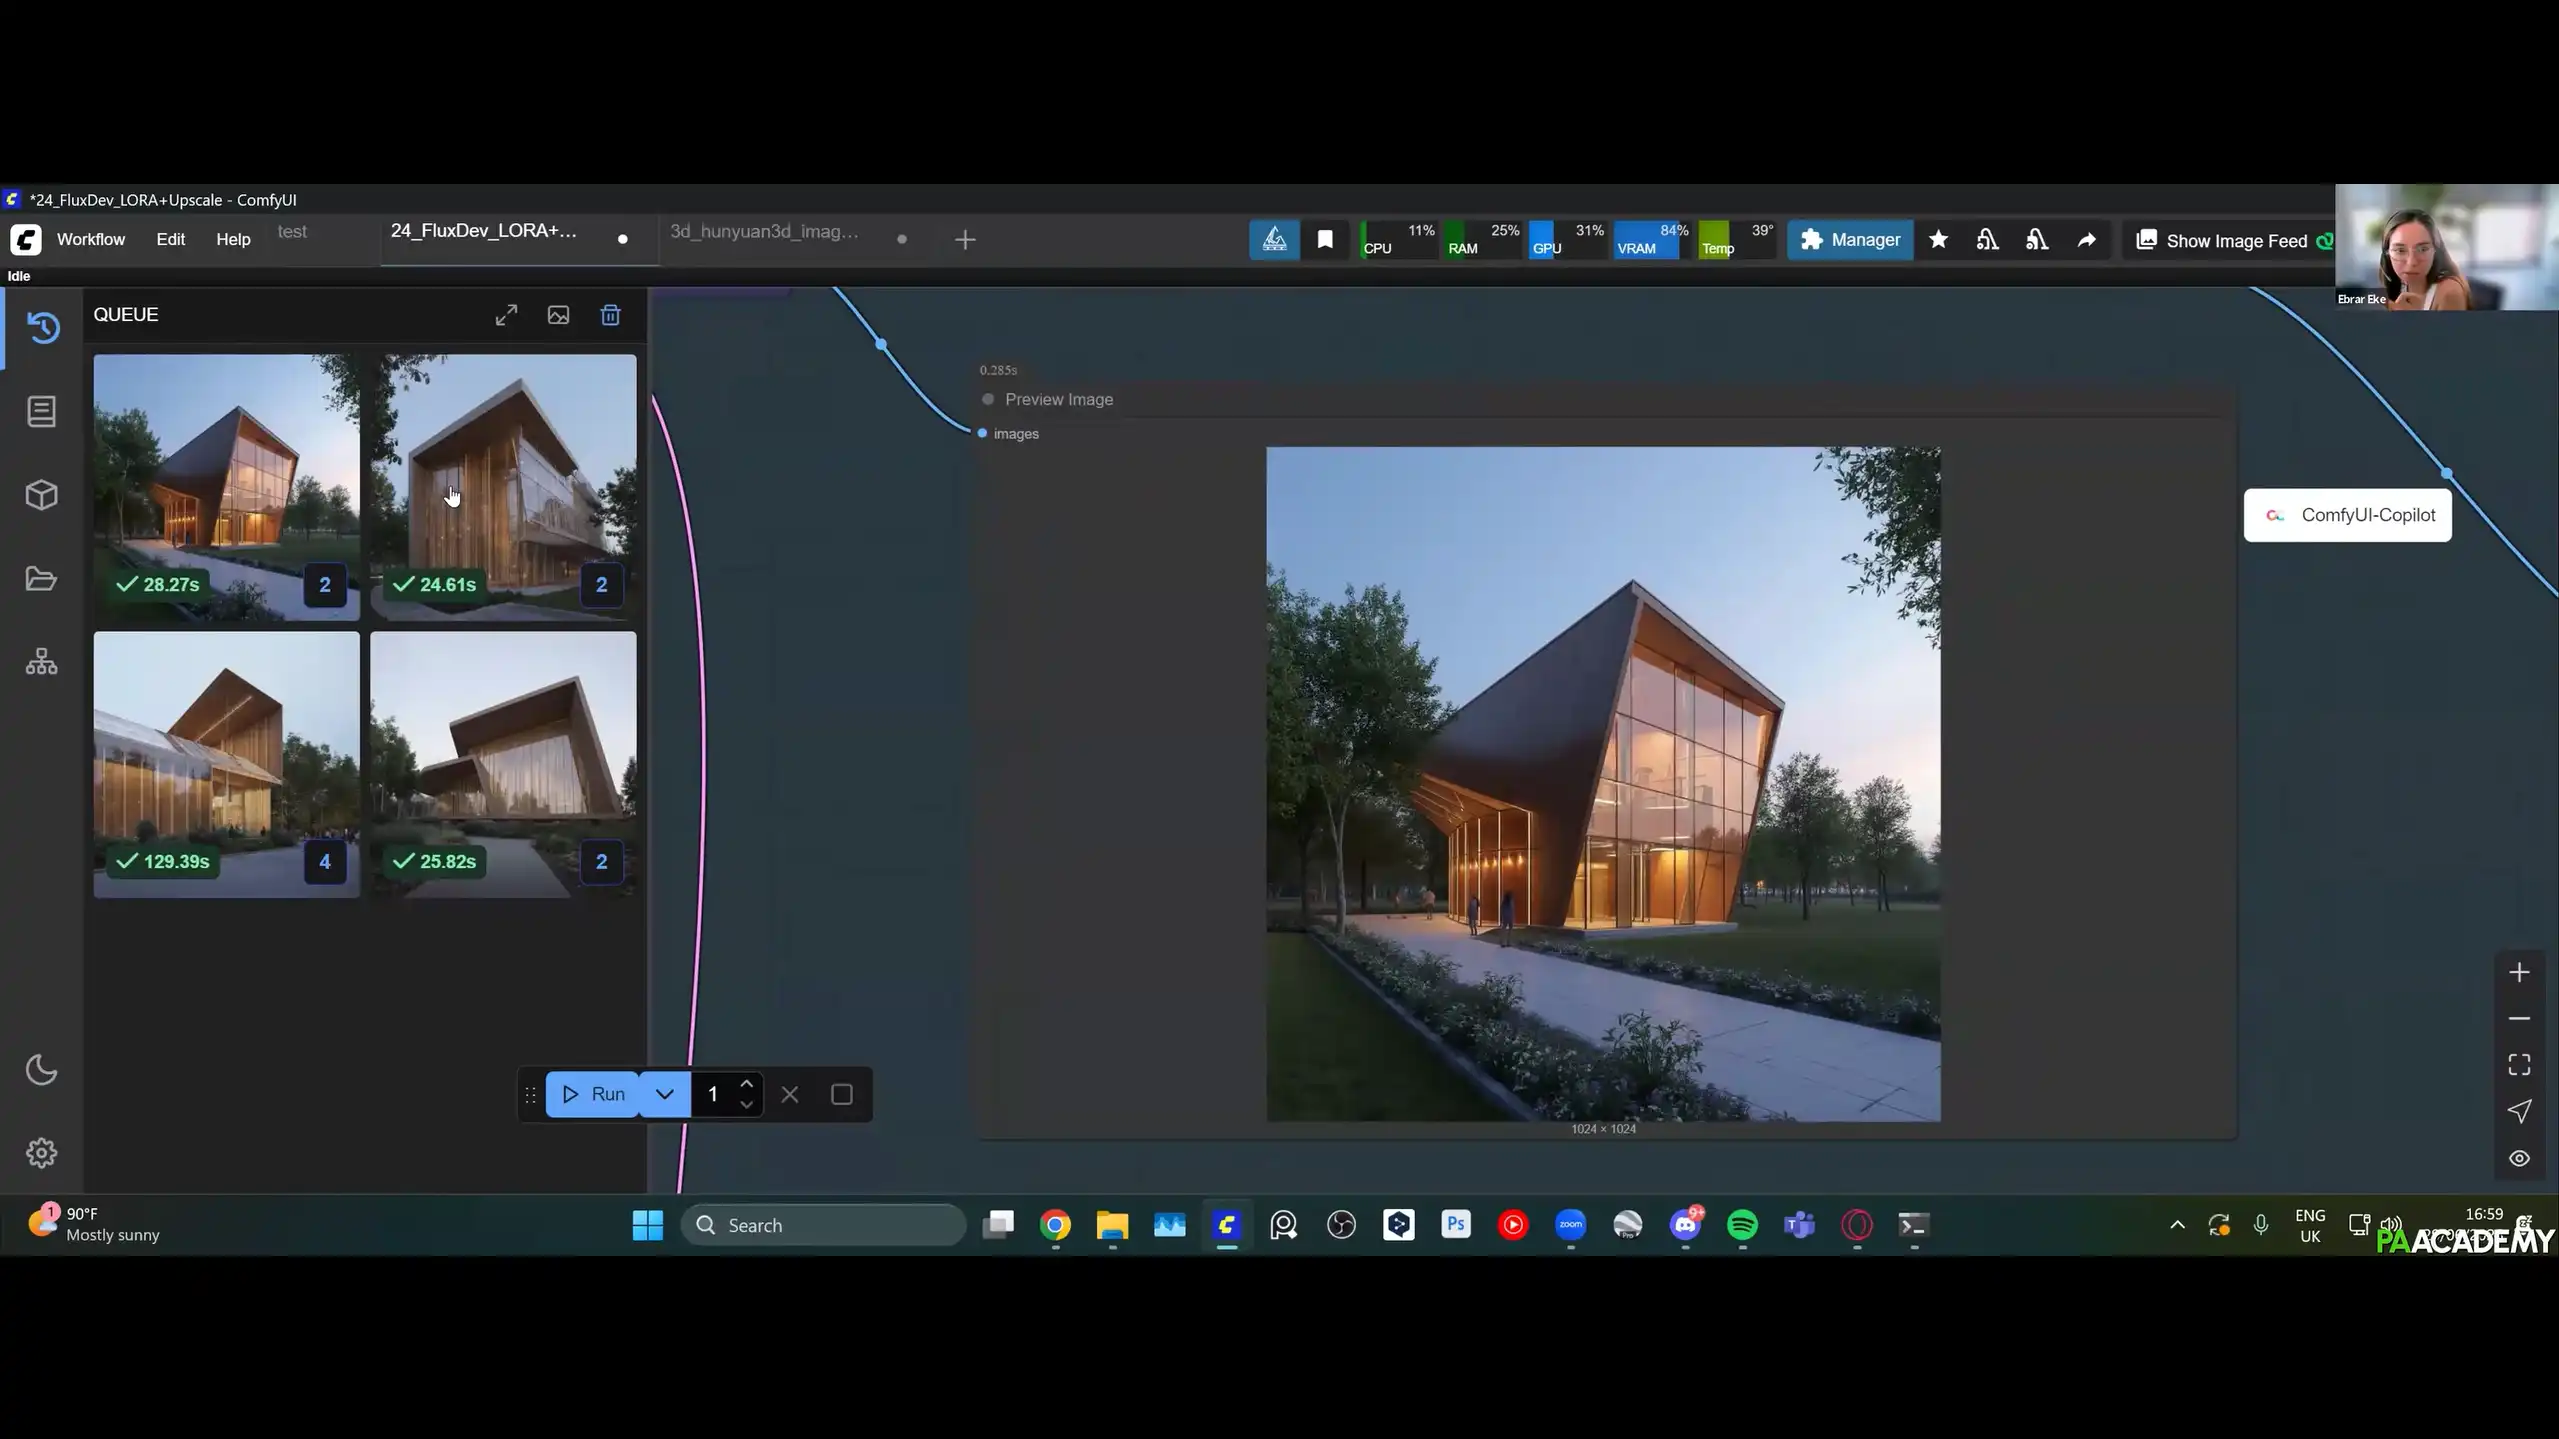Viewport: 2559px width, 1439px height.
Task: Show image preview mode in queue
Action: click(558, 315)
